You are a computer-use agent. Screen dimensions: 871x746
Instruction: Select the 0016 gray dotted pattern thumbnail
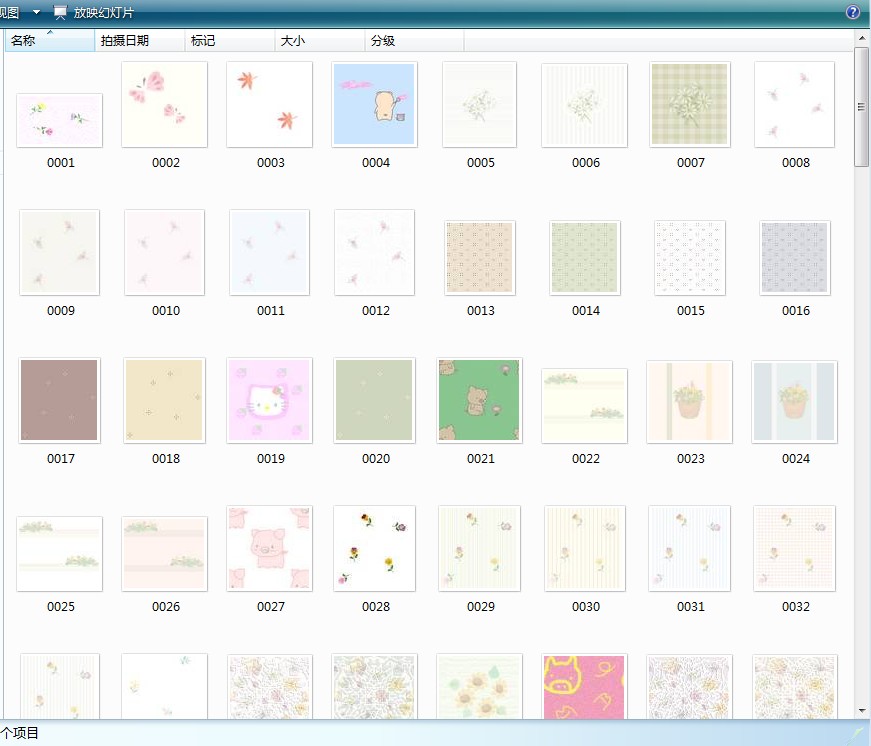(x=794, y=258)
